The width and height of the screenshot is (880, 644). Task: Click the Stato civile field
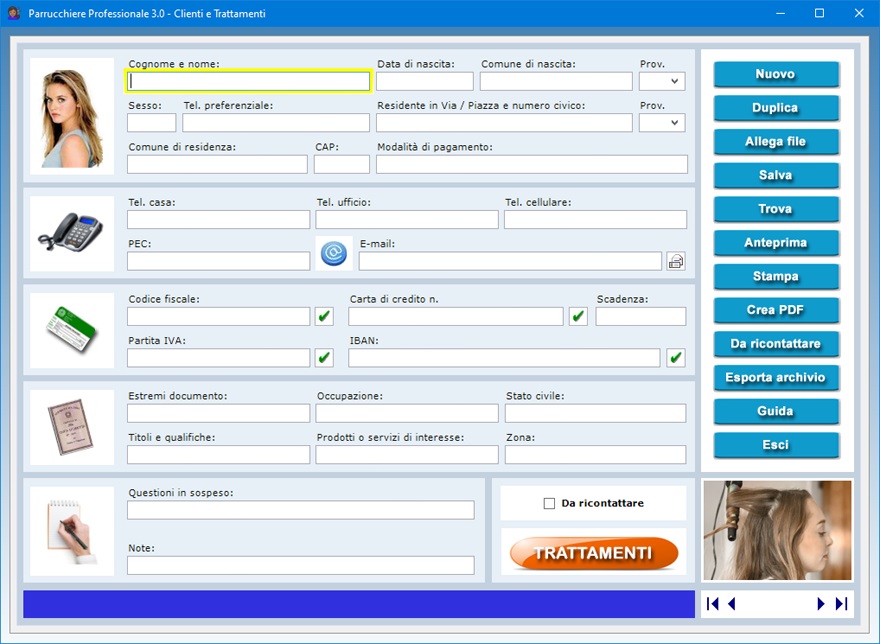[x=595, y=413]
